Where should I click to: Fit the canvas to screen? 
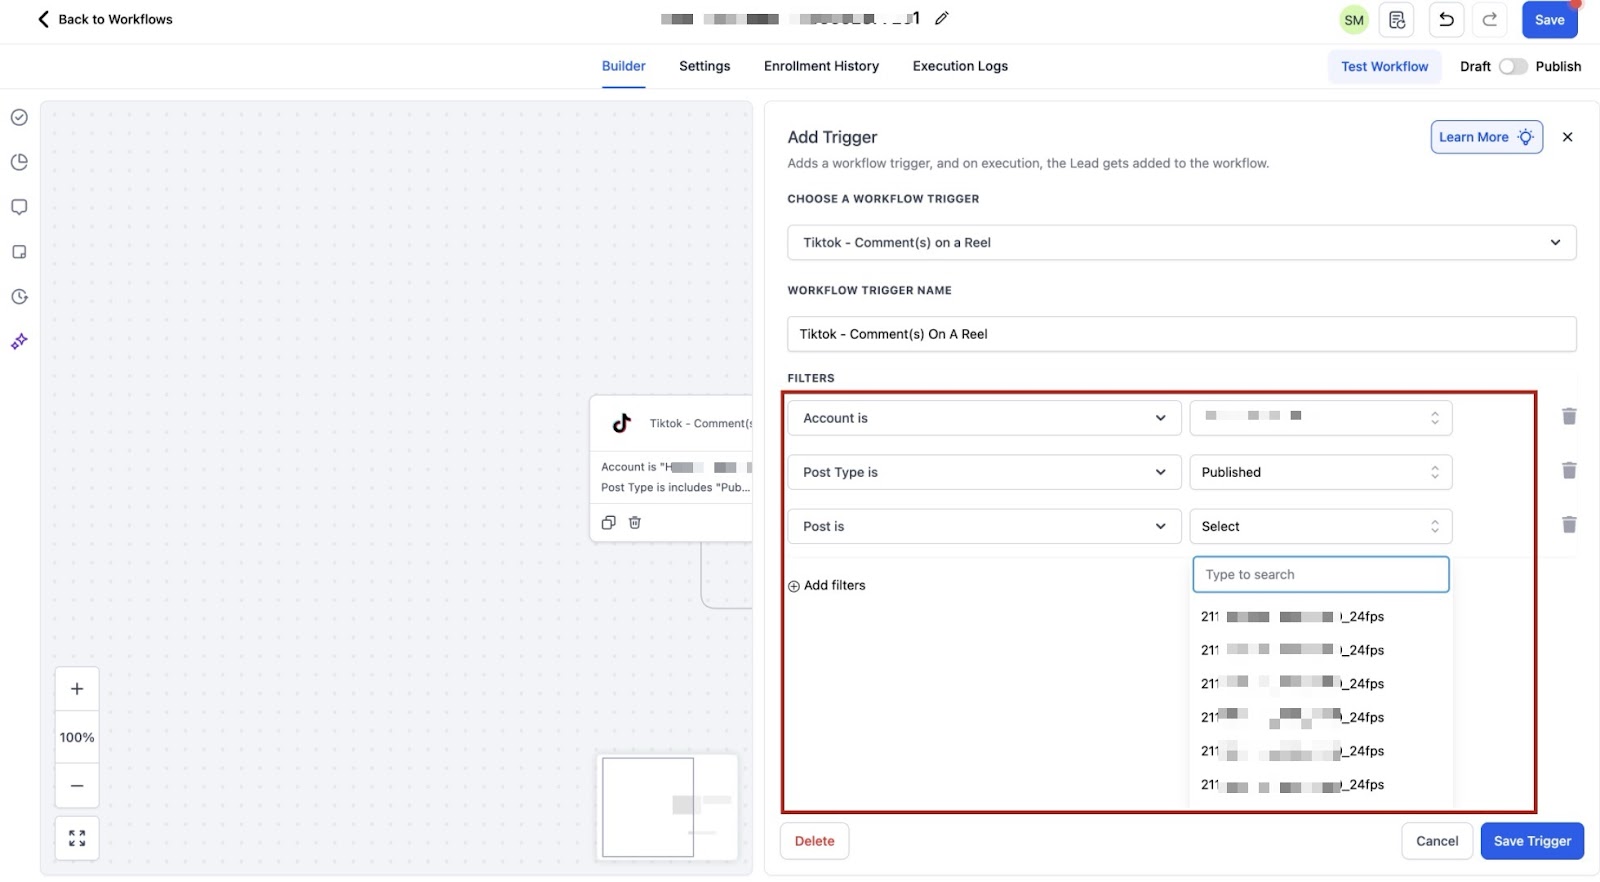click(x=77, y=838)
